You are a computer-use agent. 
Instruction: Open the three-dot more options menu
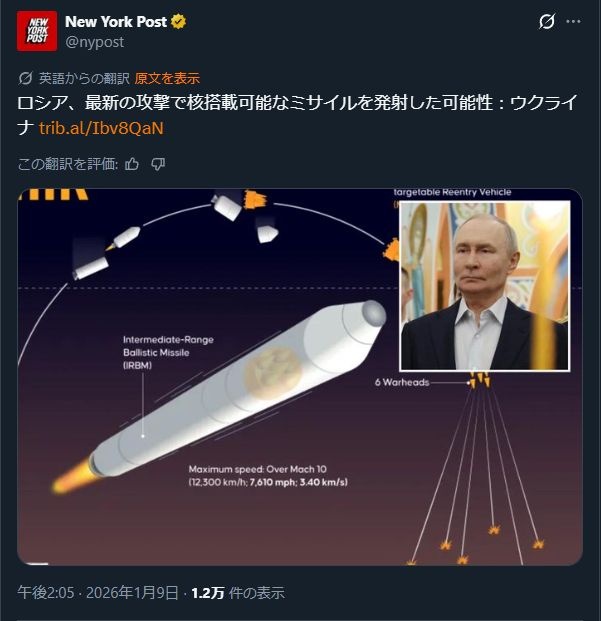click(x=573, y=21)
